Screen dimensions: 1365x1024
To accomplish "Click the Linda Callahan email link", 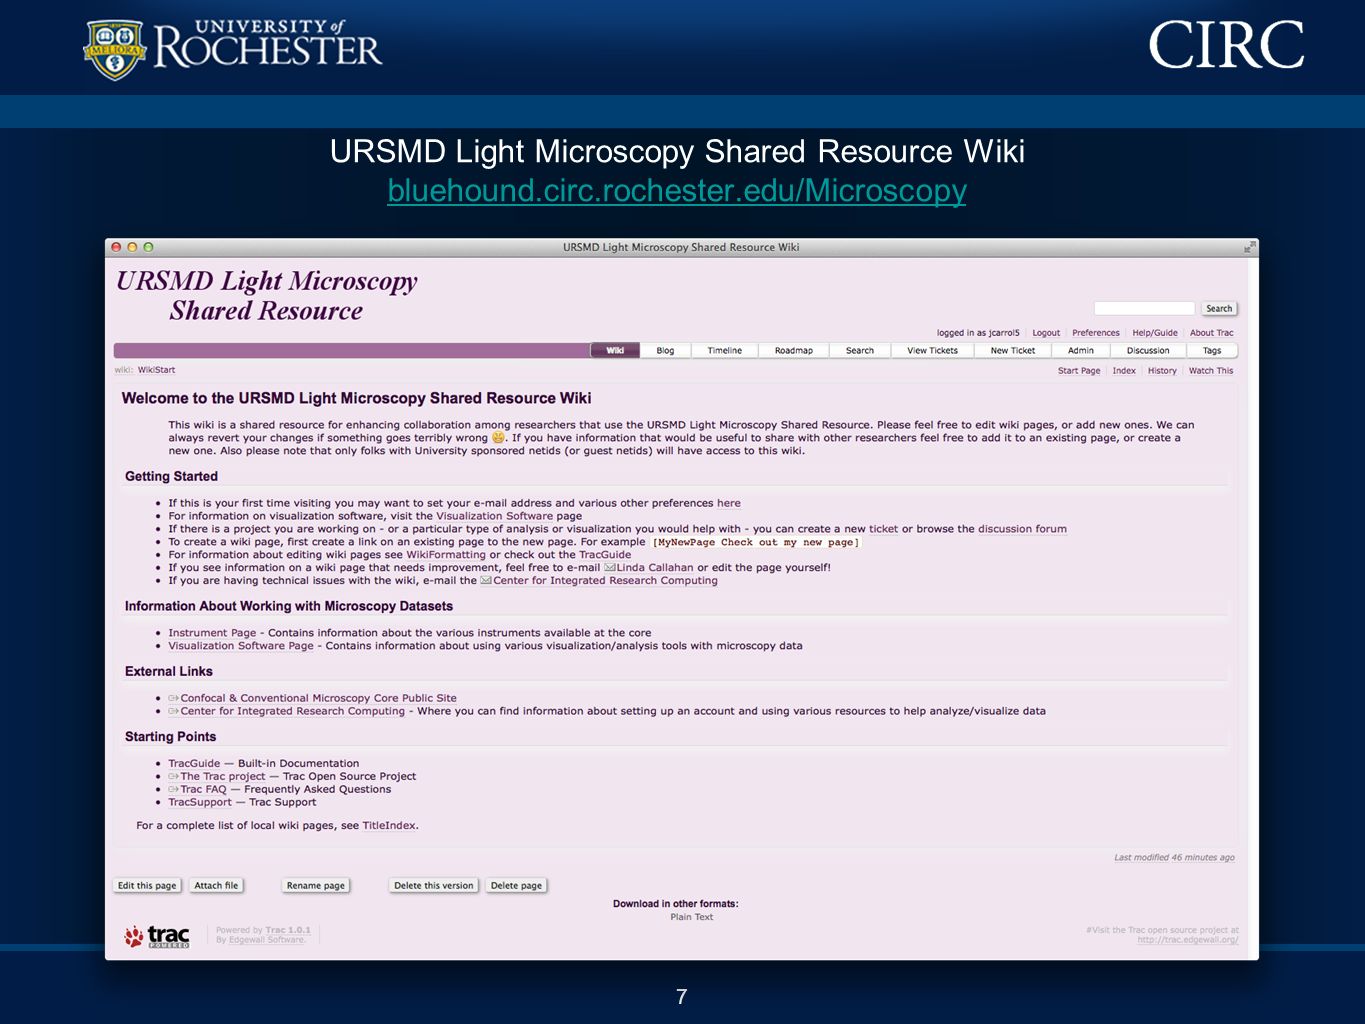I will (654, 568).
